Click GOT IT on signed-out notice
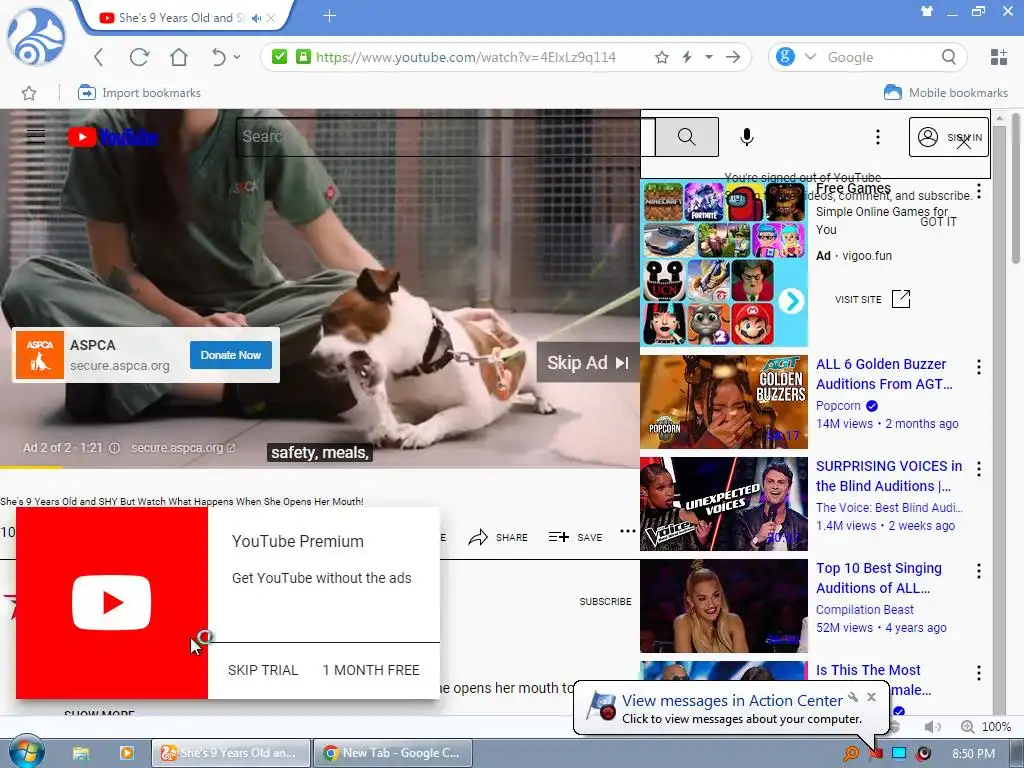 (x=938, y=222)
